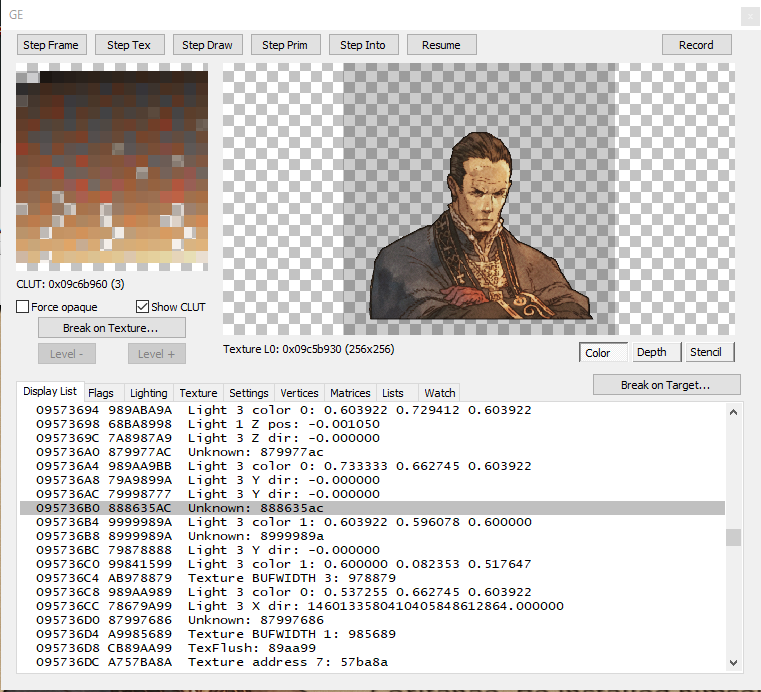This screenshot has height=692, width=761.
Task: Click the Step Tex button
Action: coord(130,45)
